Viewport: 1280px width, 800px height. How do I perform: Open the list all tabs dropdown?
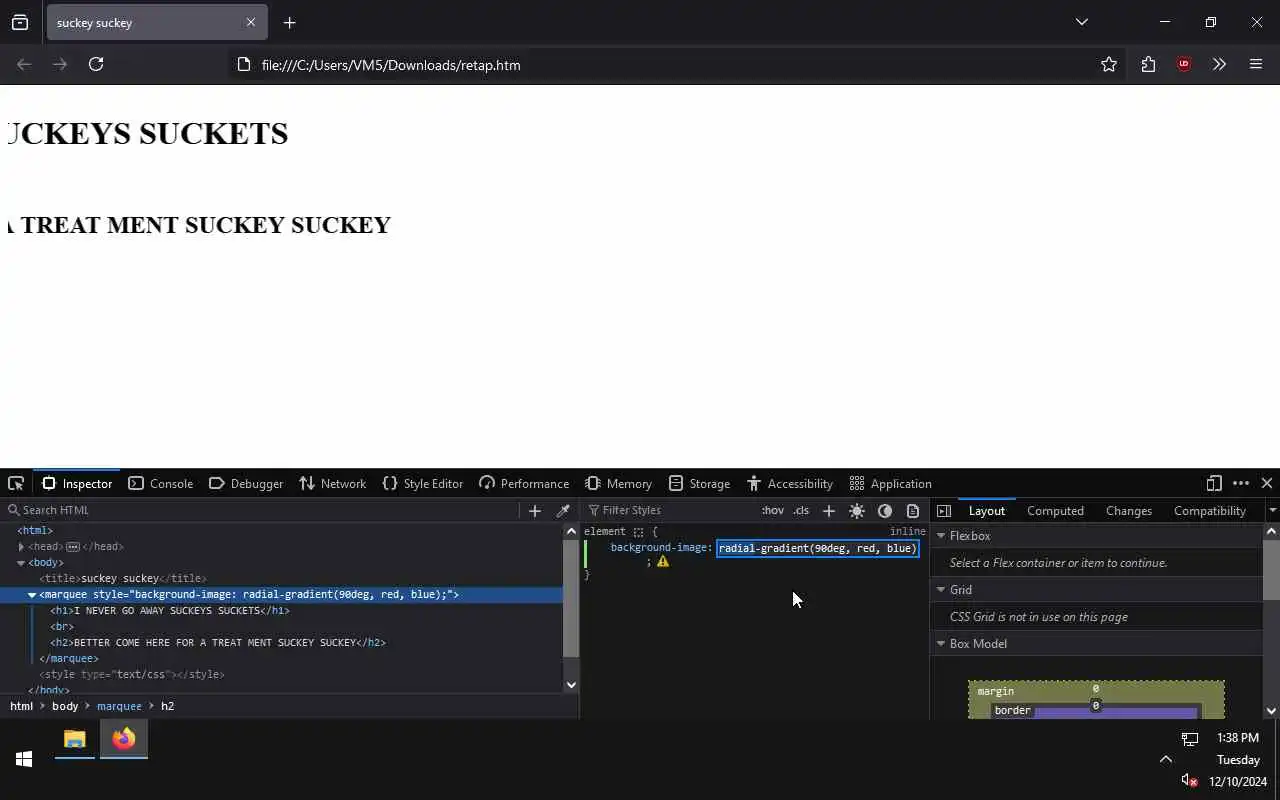pyautogui.click(x=1081, y=22)
